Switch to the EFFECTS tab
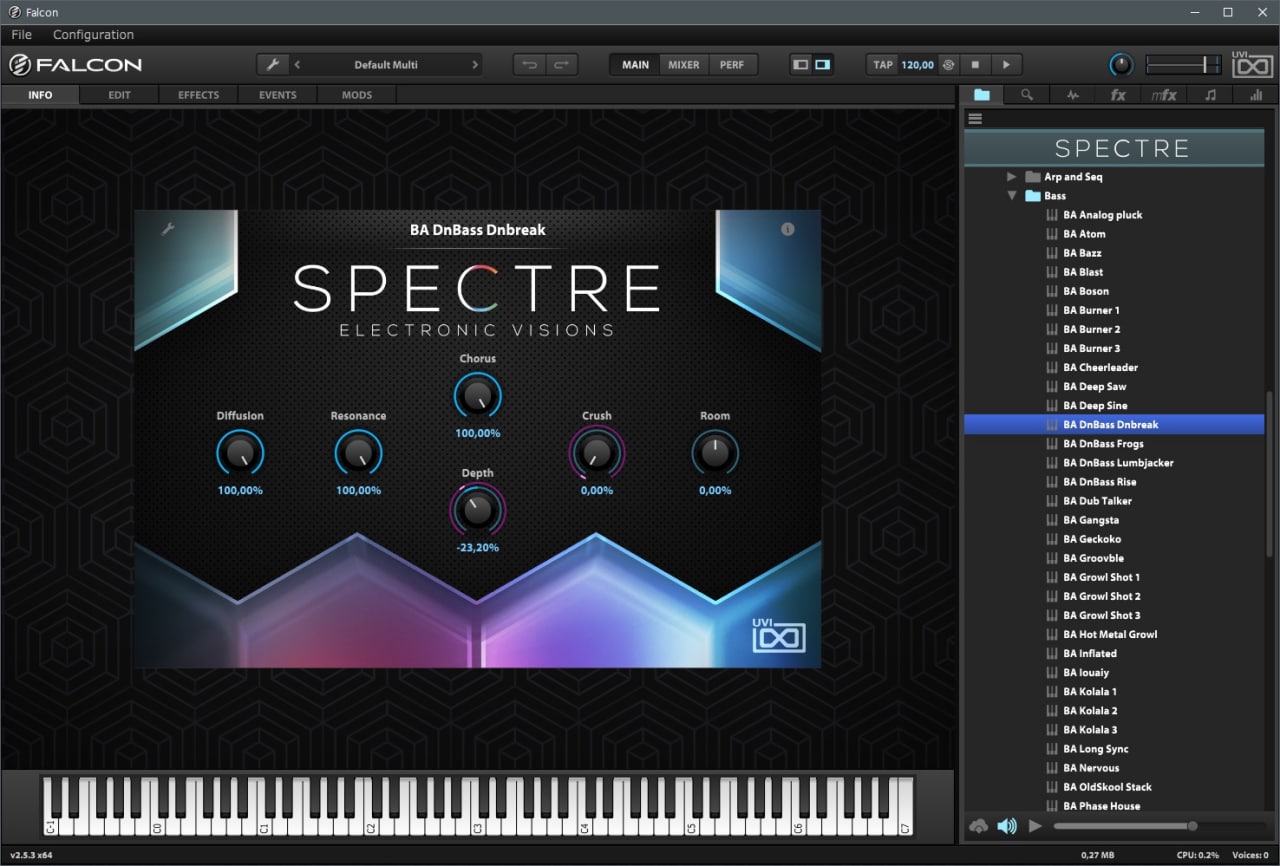This screenshot has height=866, width=1280. tap(198, 95)
